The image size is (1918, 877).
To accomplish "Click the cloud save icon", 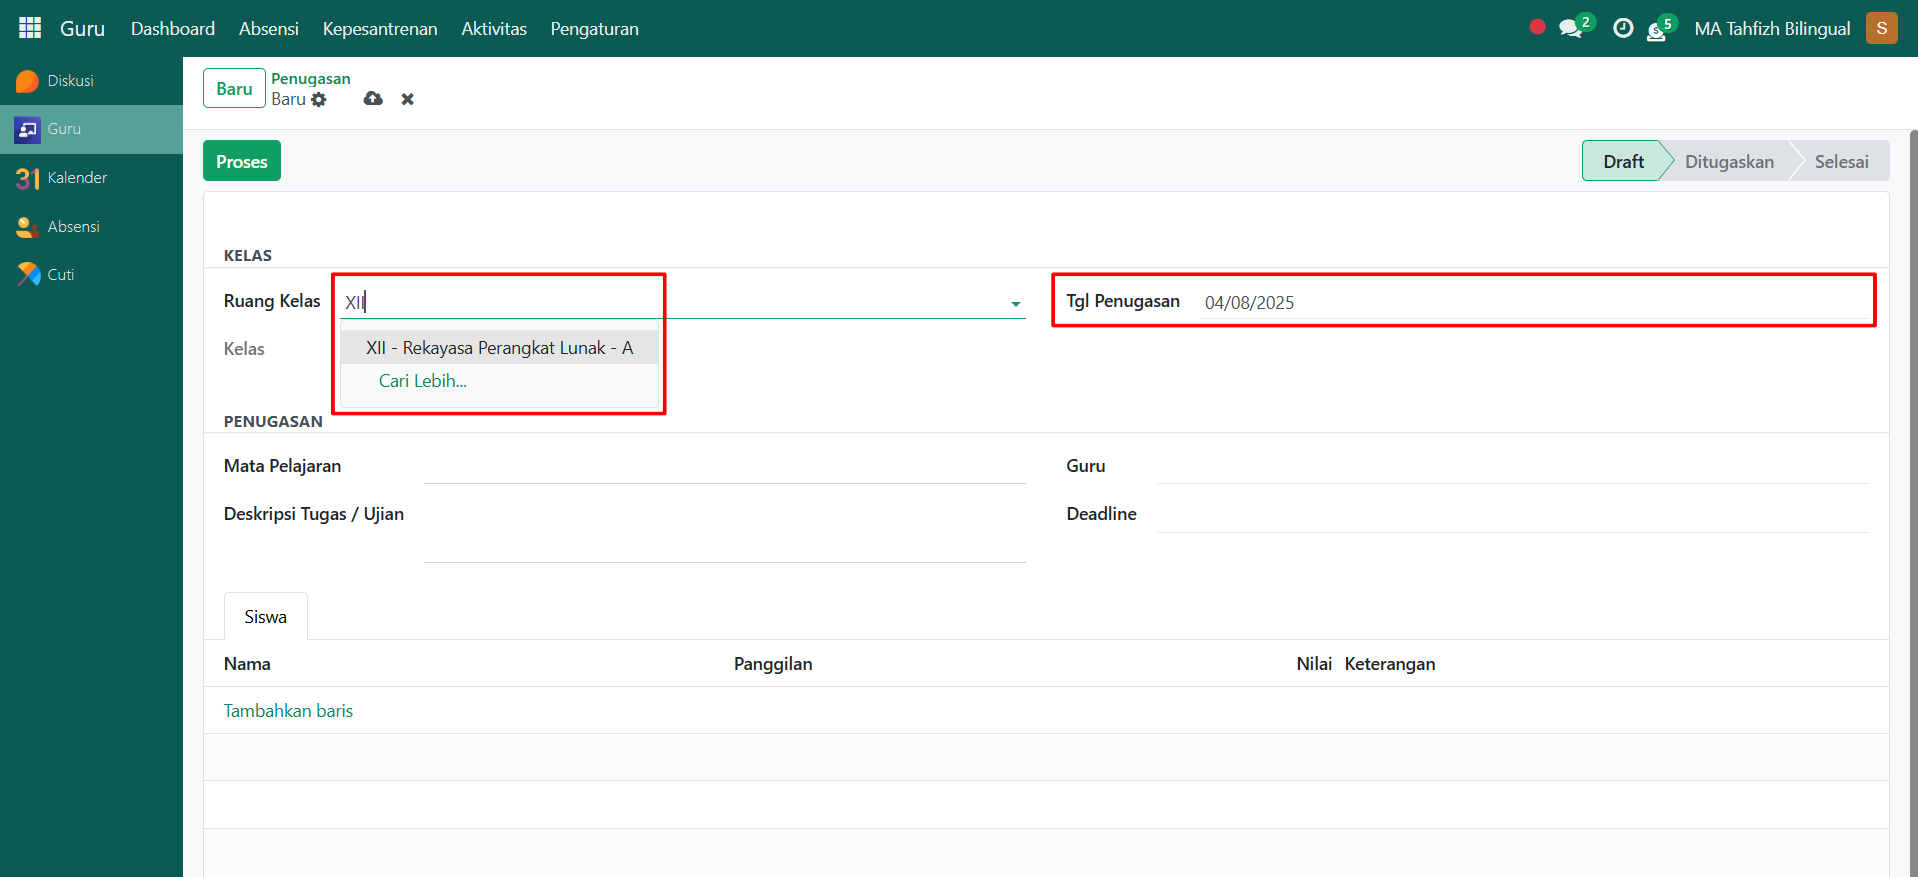I will click(373, 99).
